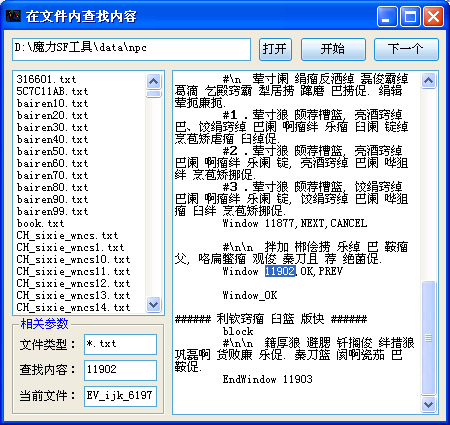Click the highlighted 11902 text in content

[x=280, y=271]
